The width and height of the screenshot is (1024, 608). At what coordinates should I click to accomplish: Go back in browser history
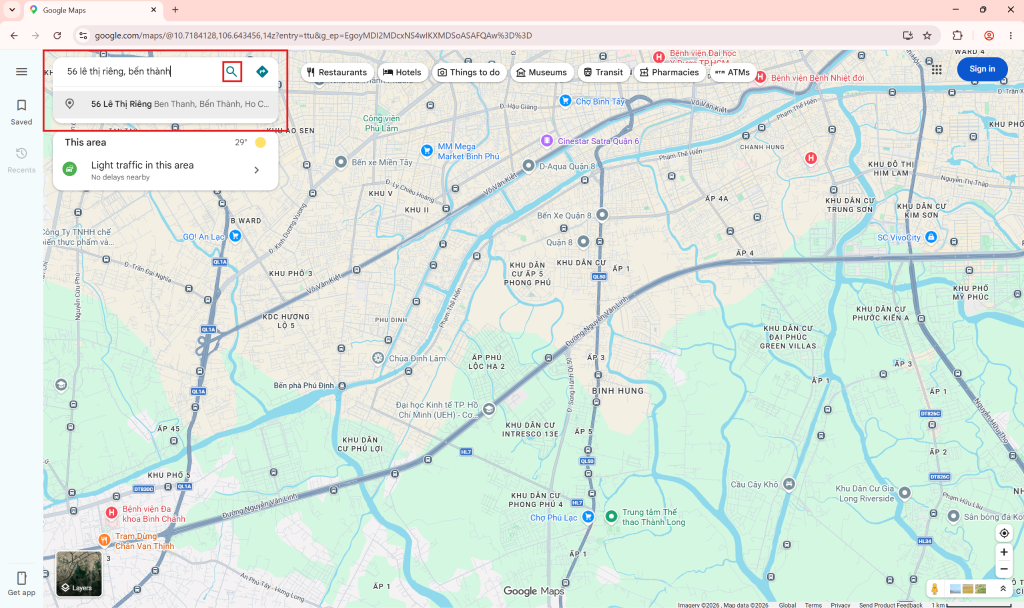click(14, 35)
